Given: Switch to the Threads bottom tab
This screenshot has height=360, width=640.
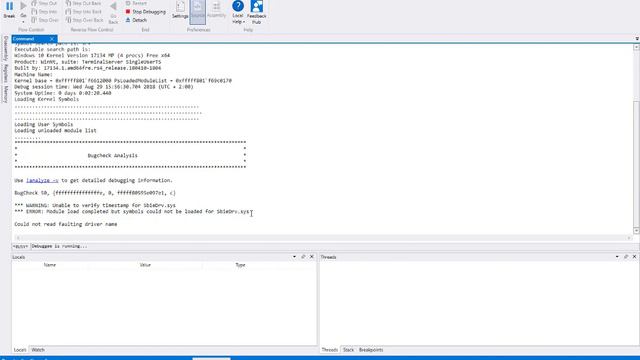Looking at the screenshot, I should click(x=329, y=350).
